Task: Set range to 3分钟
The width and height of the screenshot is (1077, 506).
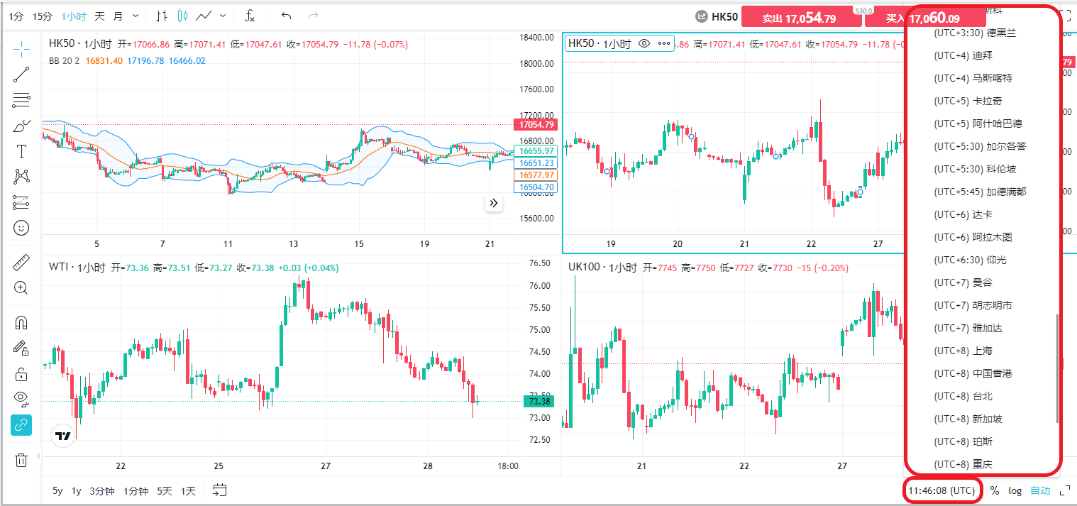Action: pos(101,491)
